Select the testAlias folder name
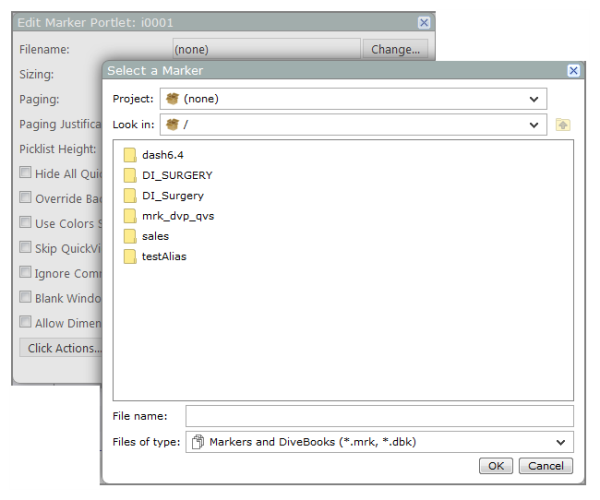Screen dimensions: 600x500 (164, 256)
